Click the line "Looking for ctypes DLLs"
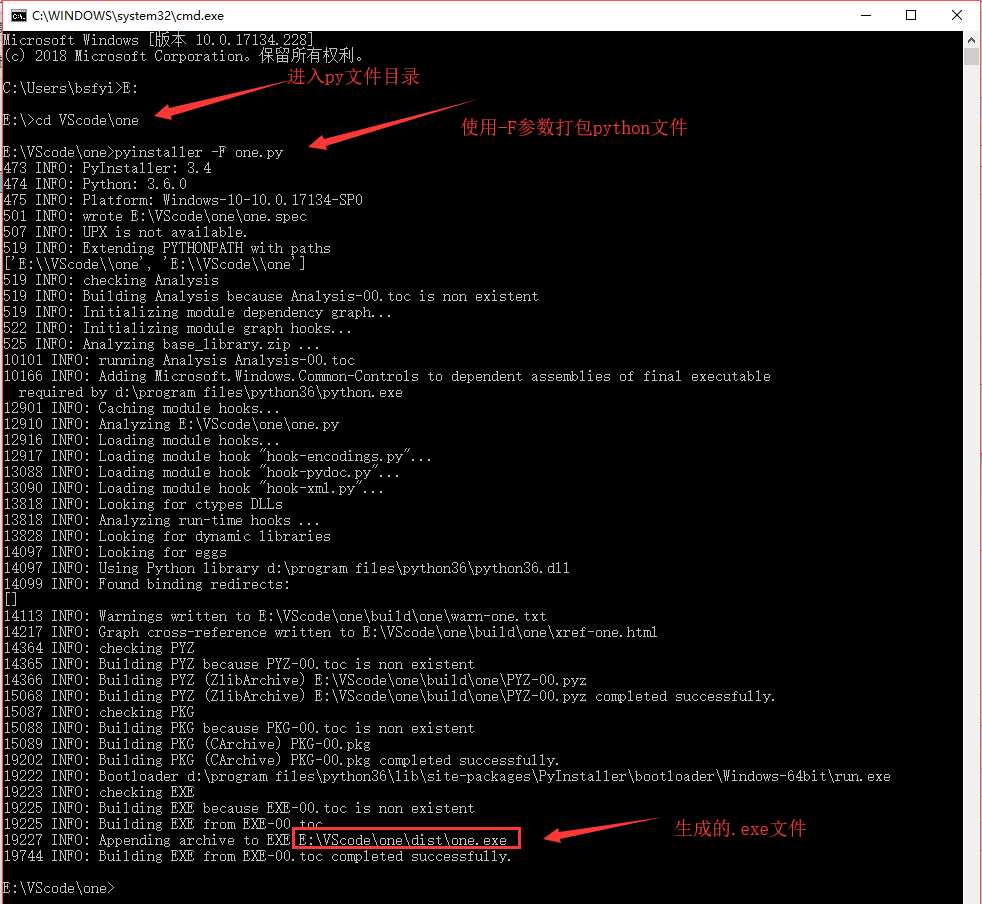The height and width of the screenshot is (904, 982). 190,504
